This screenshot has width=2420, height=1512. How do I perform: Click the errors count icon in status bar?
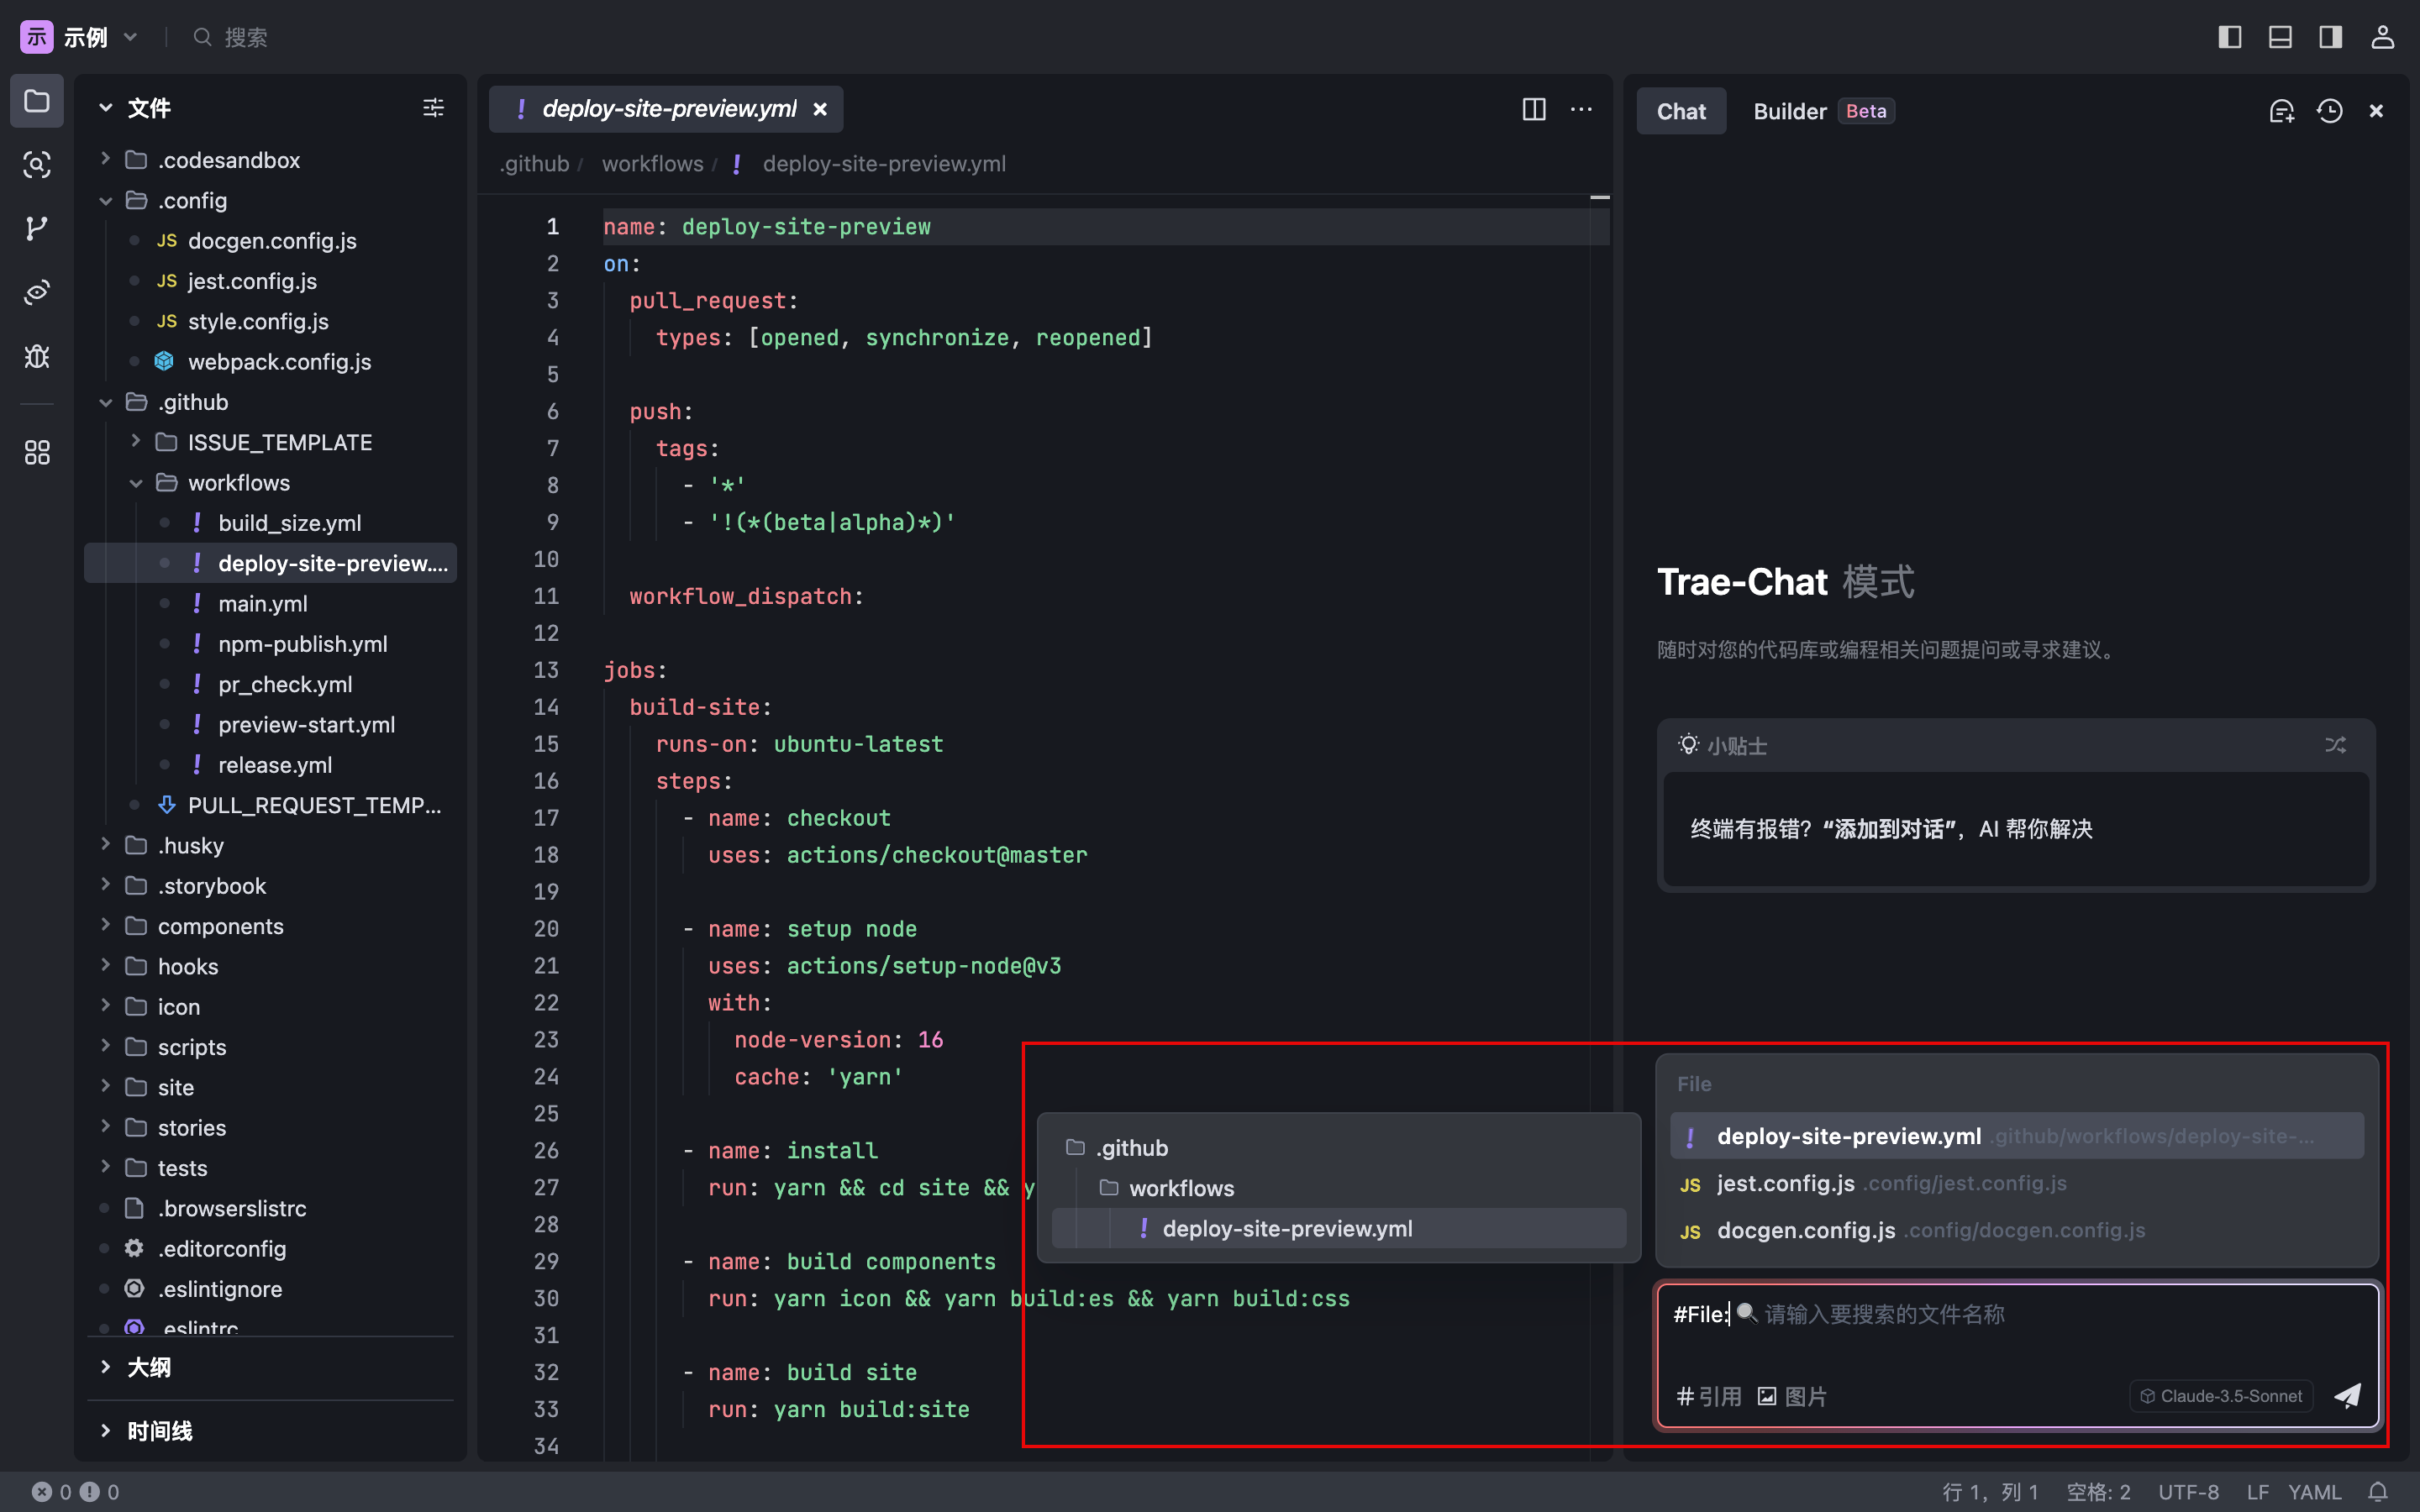pyautogui.click(x=42, y=1492)
